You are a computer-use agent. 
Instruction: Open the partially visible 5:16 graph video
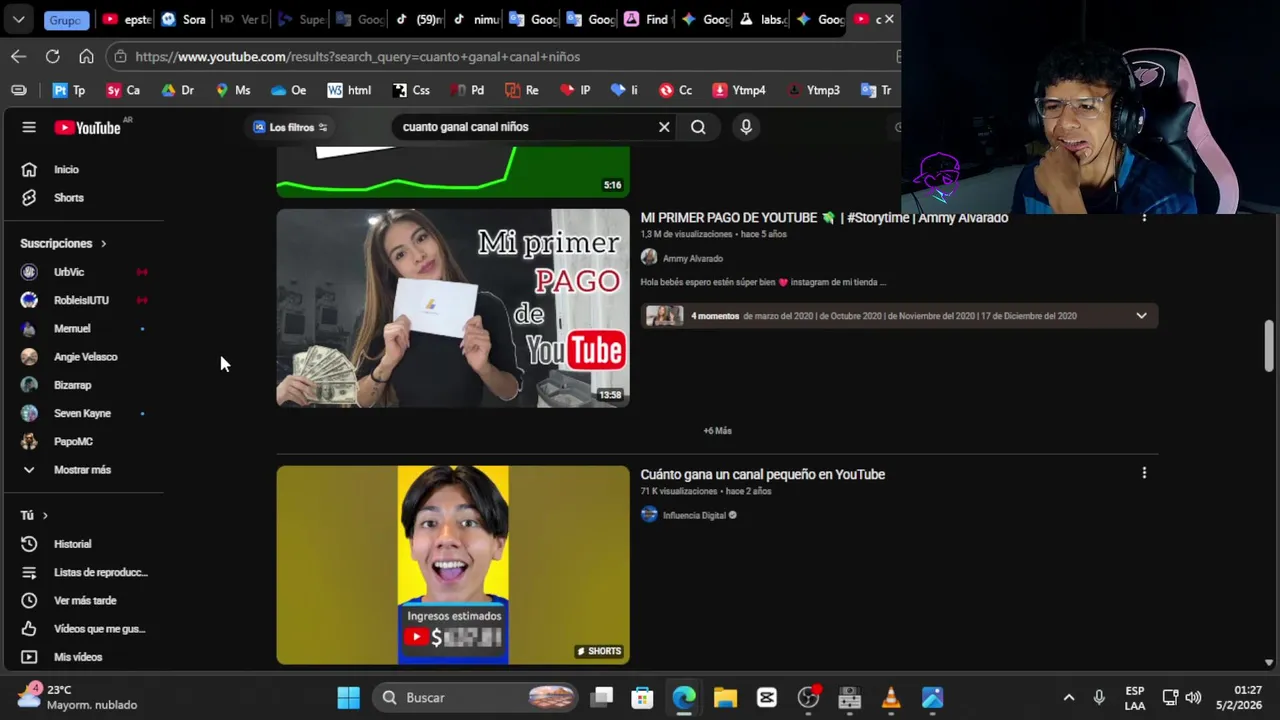click(453, 172)
